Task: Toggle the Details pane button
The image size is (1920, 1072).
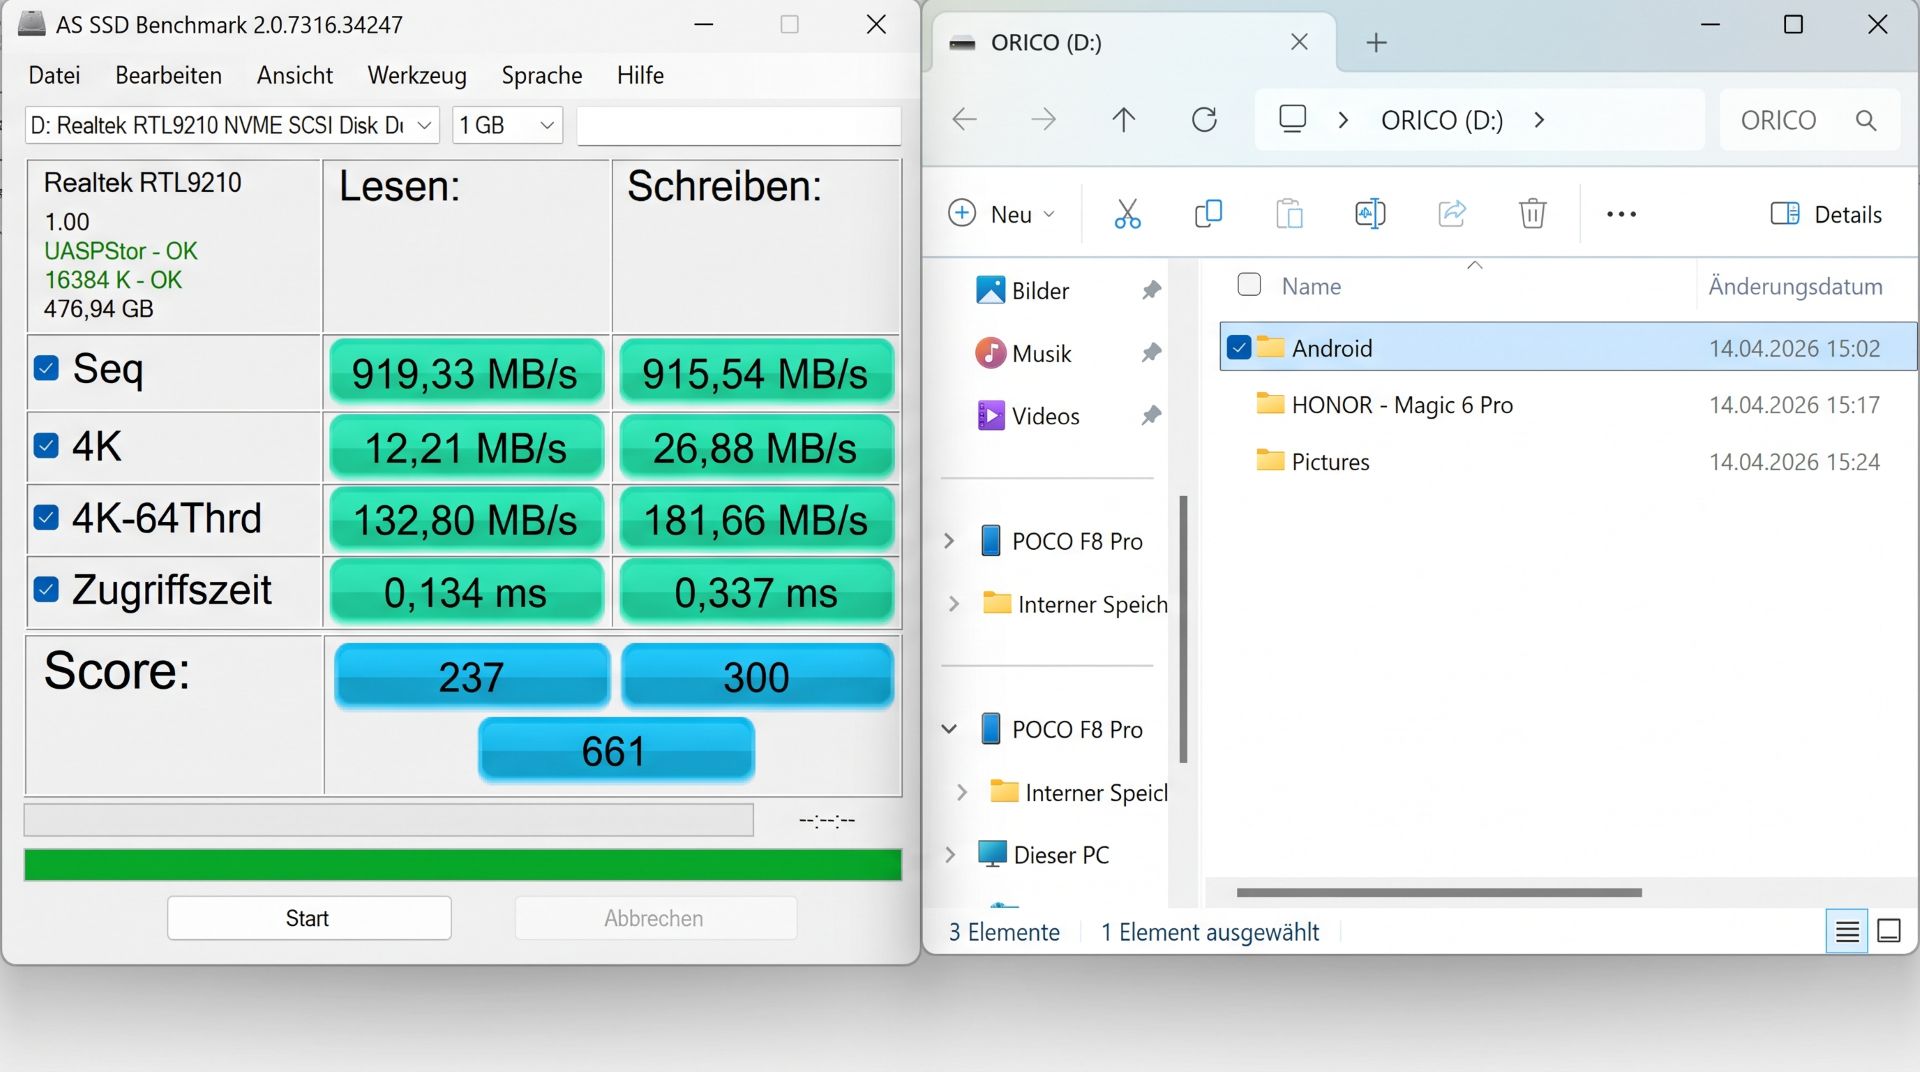Action: 1826,214
